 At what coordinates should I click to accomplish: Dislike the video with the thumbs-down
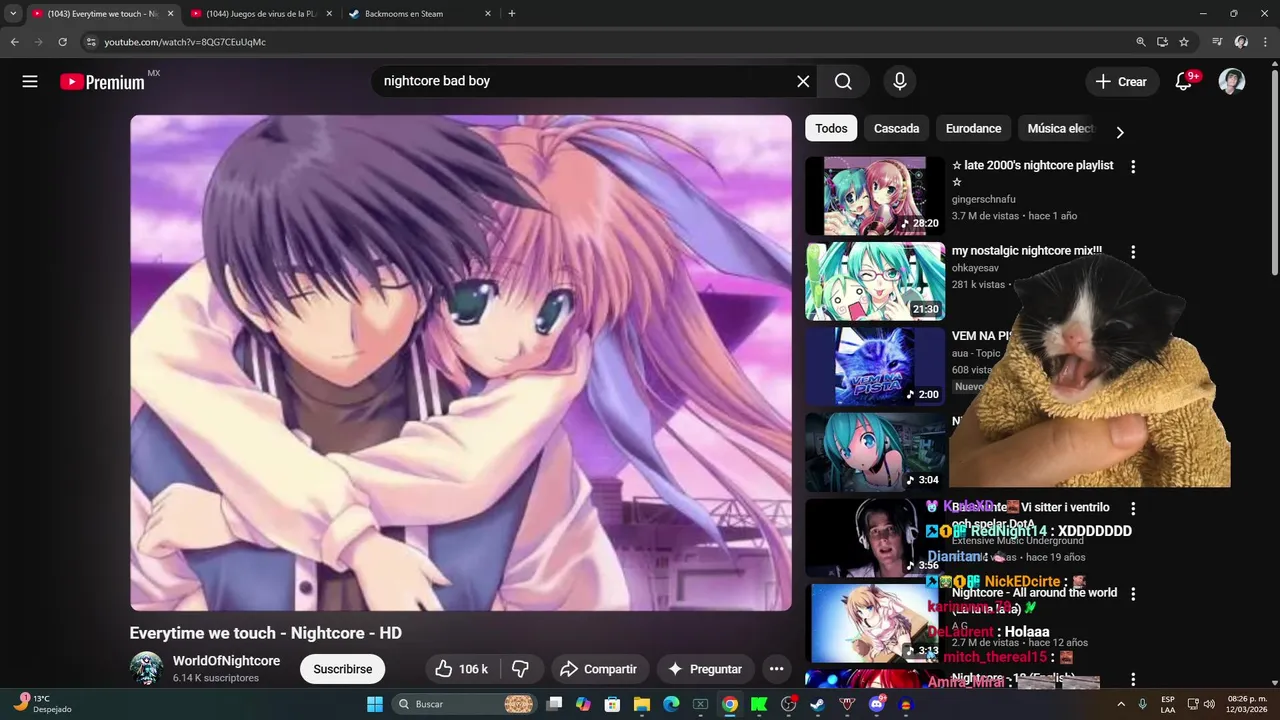(x=521, y=669)
